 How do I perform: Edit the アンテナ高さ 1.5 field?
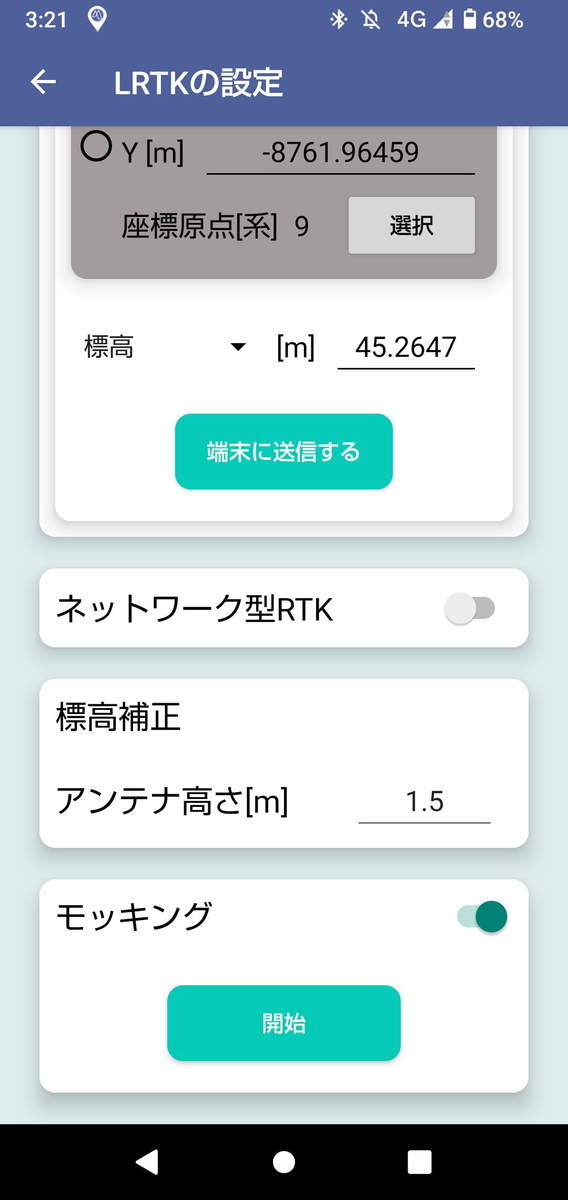coord(425,802)
